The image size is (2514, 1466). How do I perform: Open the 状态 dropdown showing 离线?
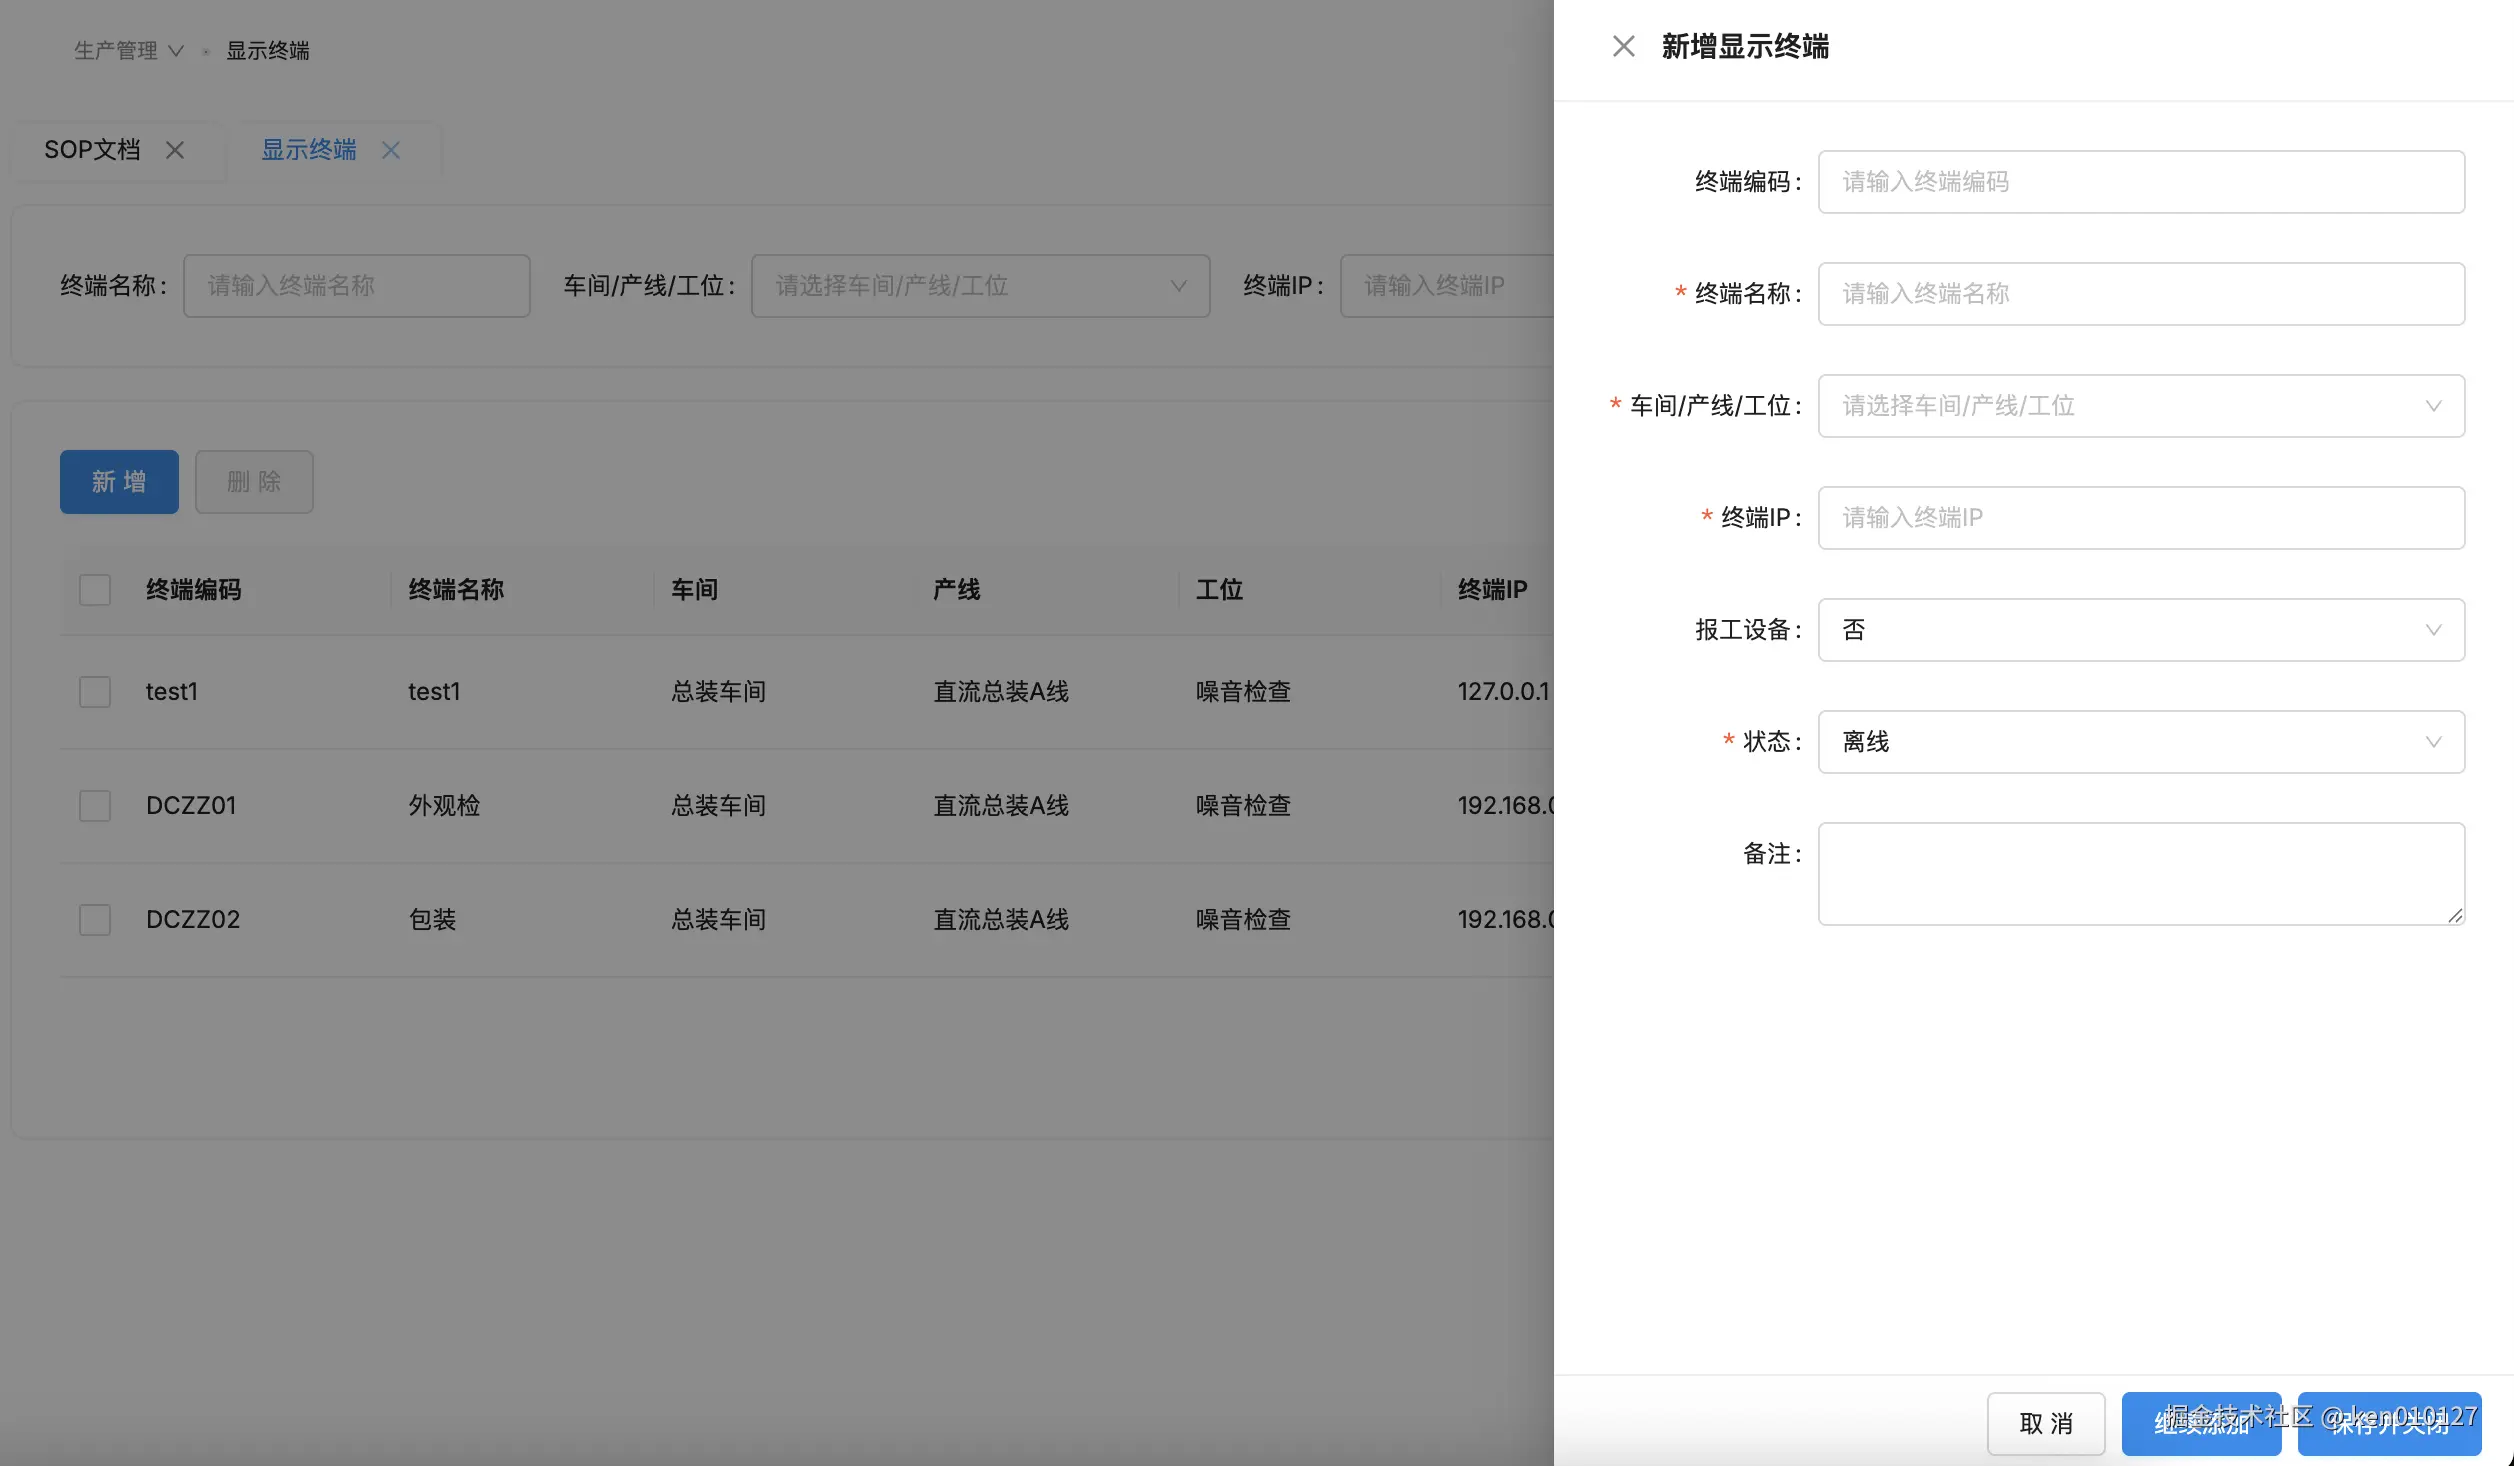pyautogui.click(x=2140, y=742)
